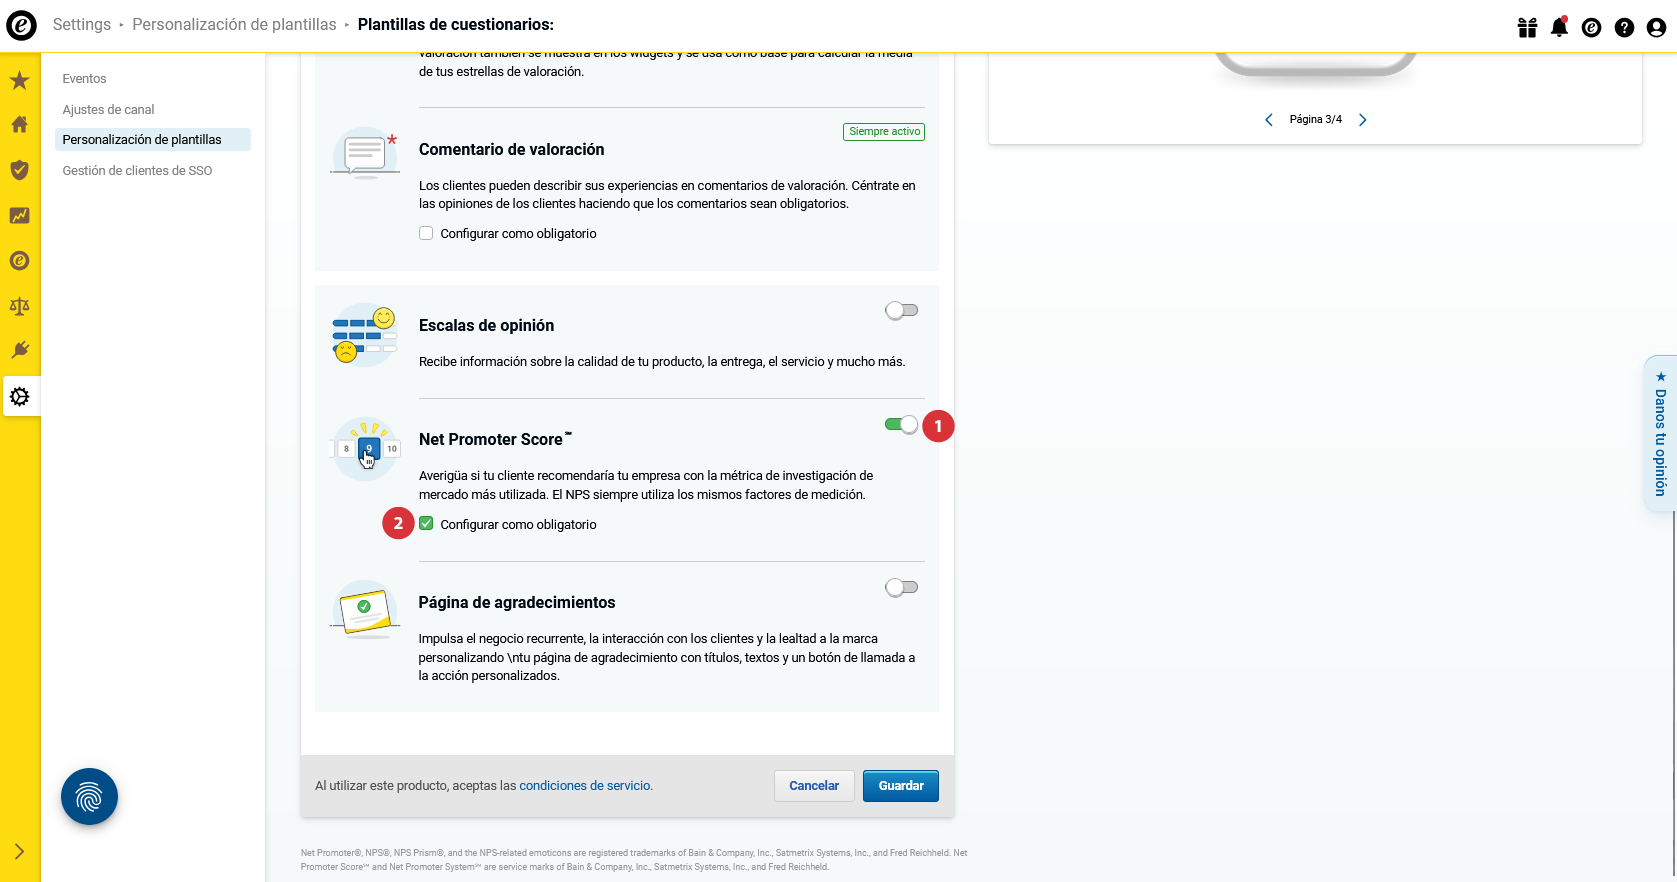1677x882 pixels.
Task: Go to previous preview page
Action: click(x=1269, y=120)
